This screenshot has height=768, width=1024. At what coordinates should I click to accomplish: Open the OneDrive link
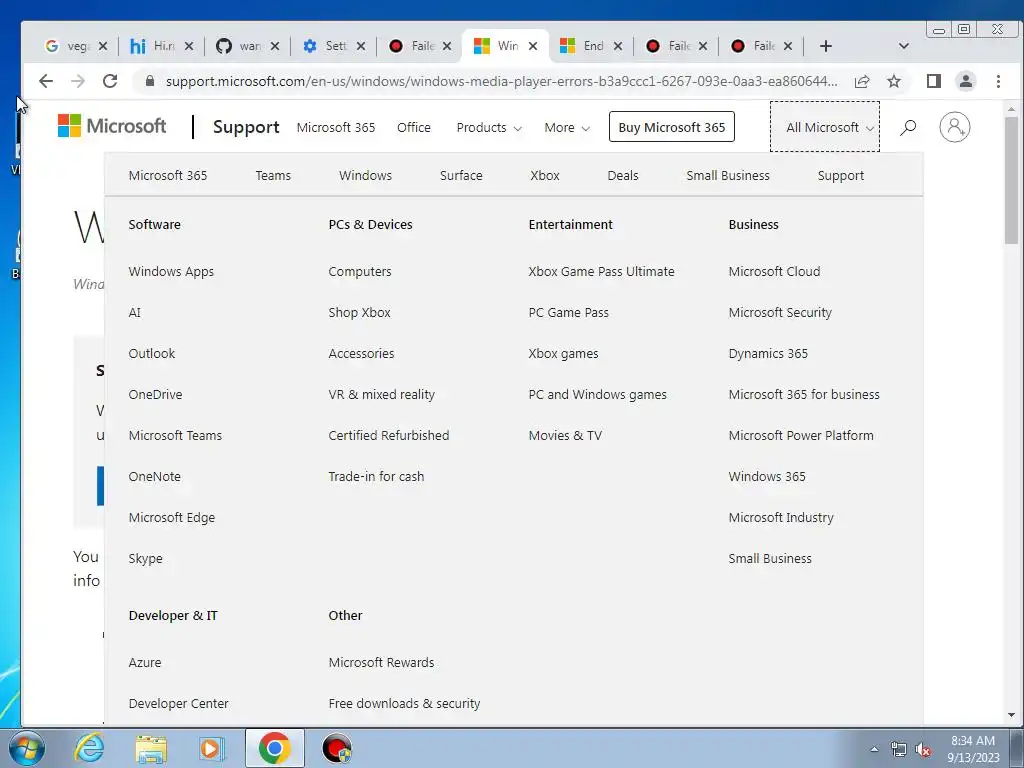155,394
